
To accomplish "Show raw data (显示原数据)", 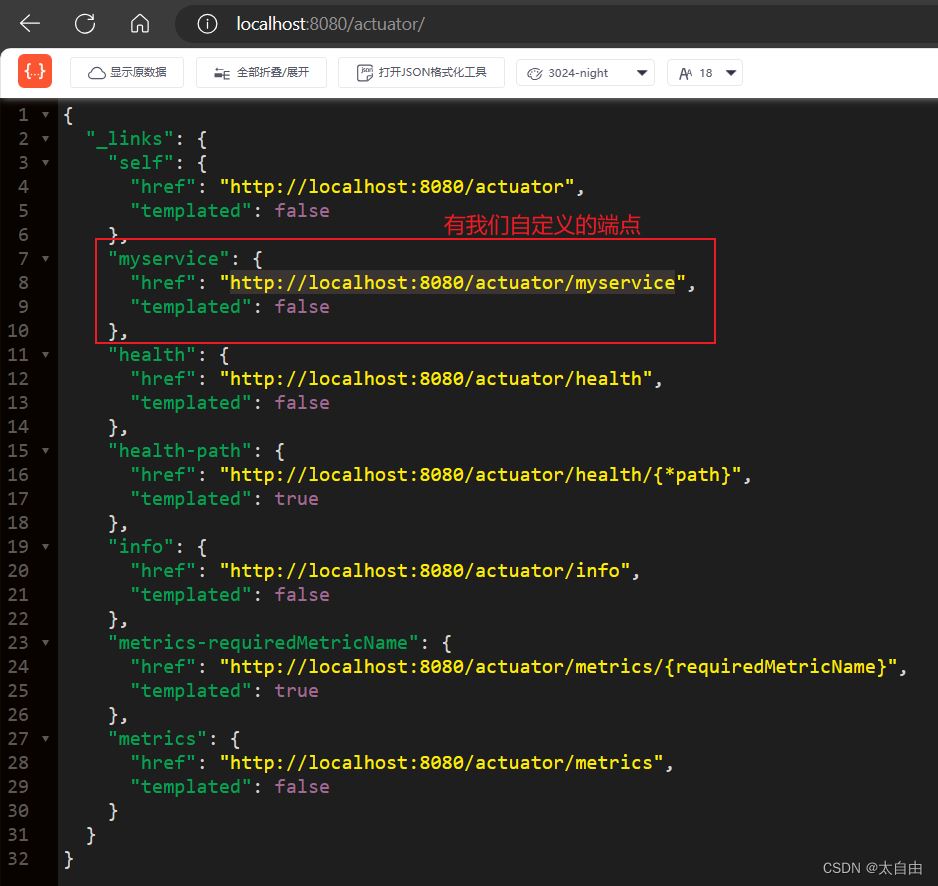I will tap(127, 73).
